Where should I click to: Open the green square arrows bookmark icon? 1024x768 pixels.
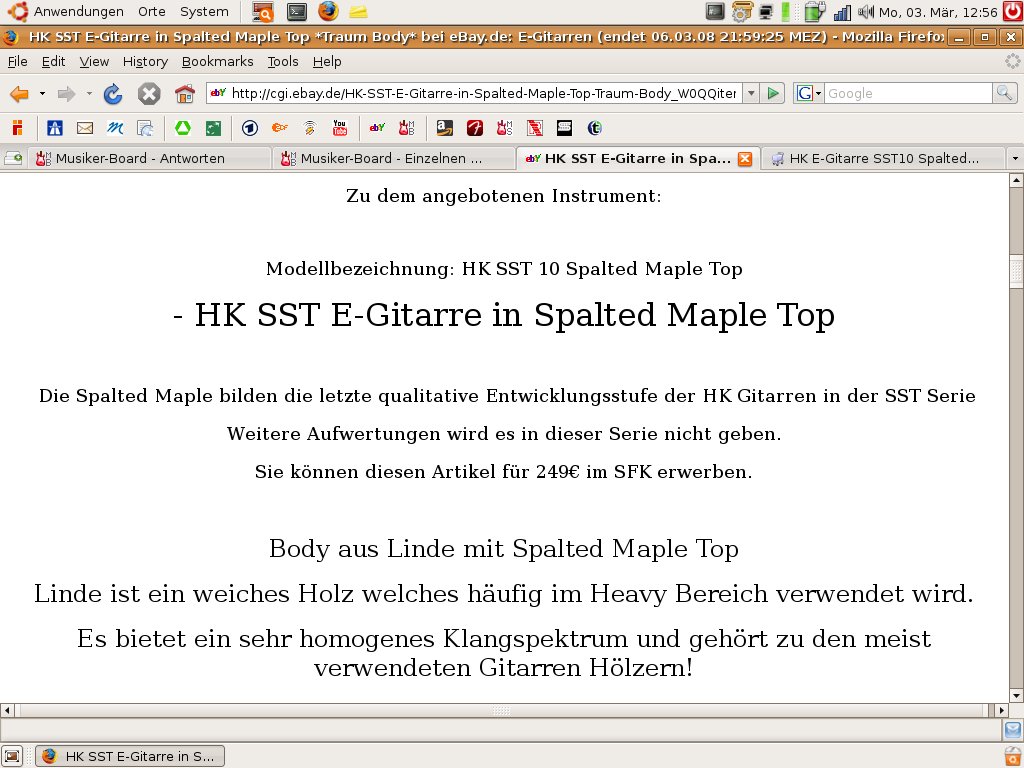[214, 128]
